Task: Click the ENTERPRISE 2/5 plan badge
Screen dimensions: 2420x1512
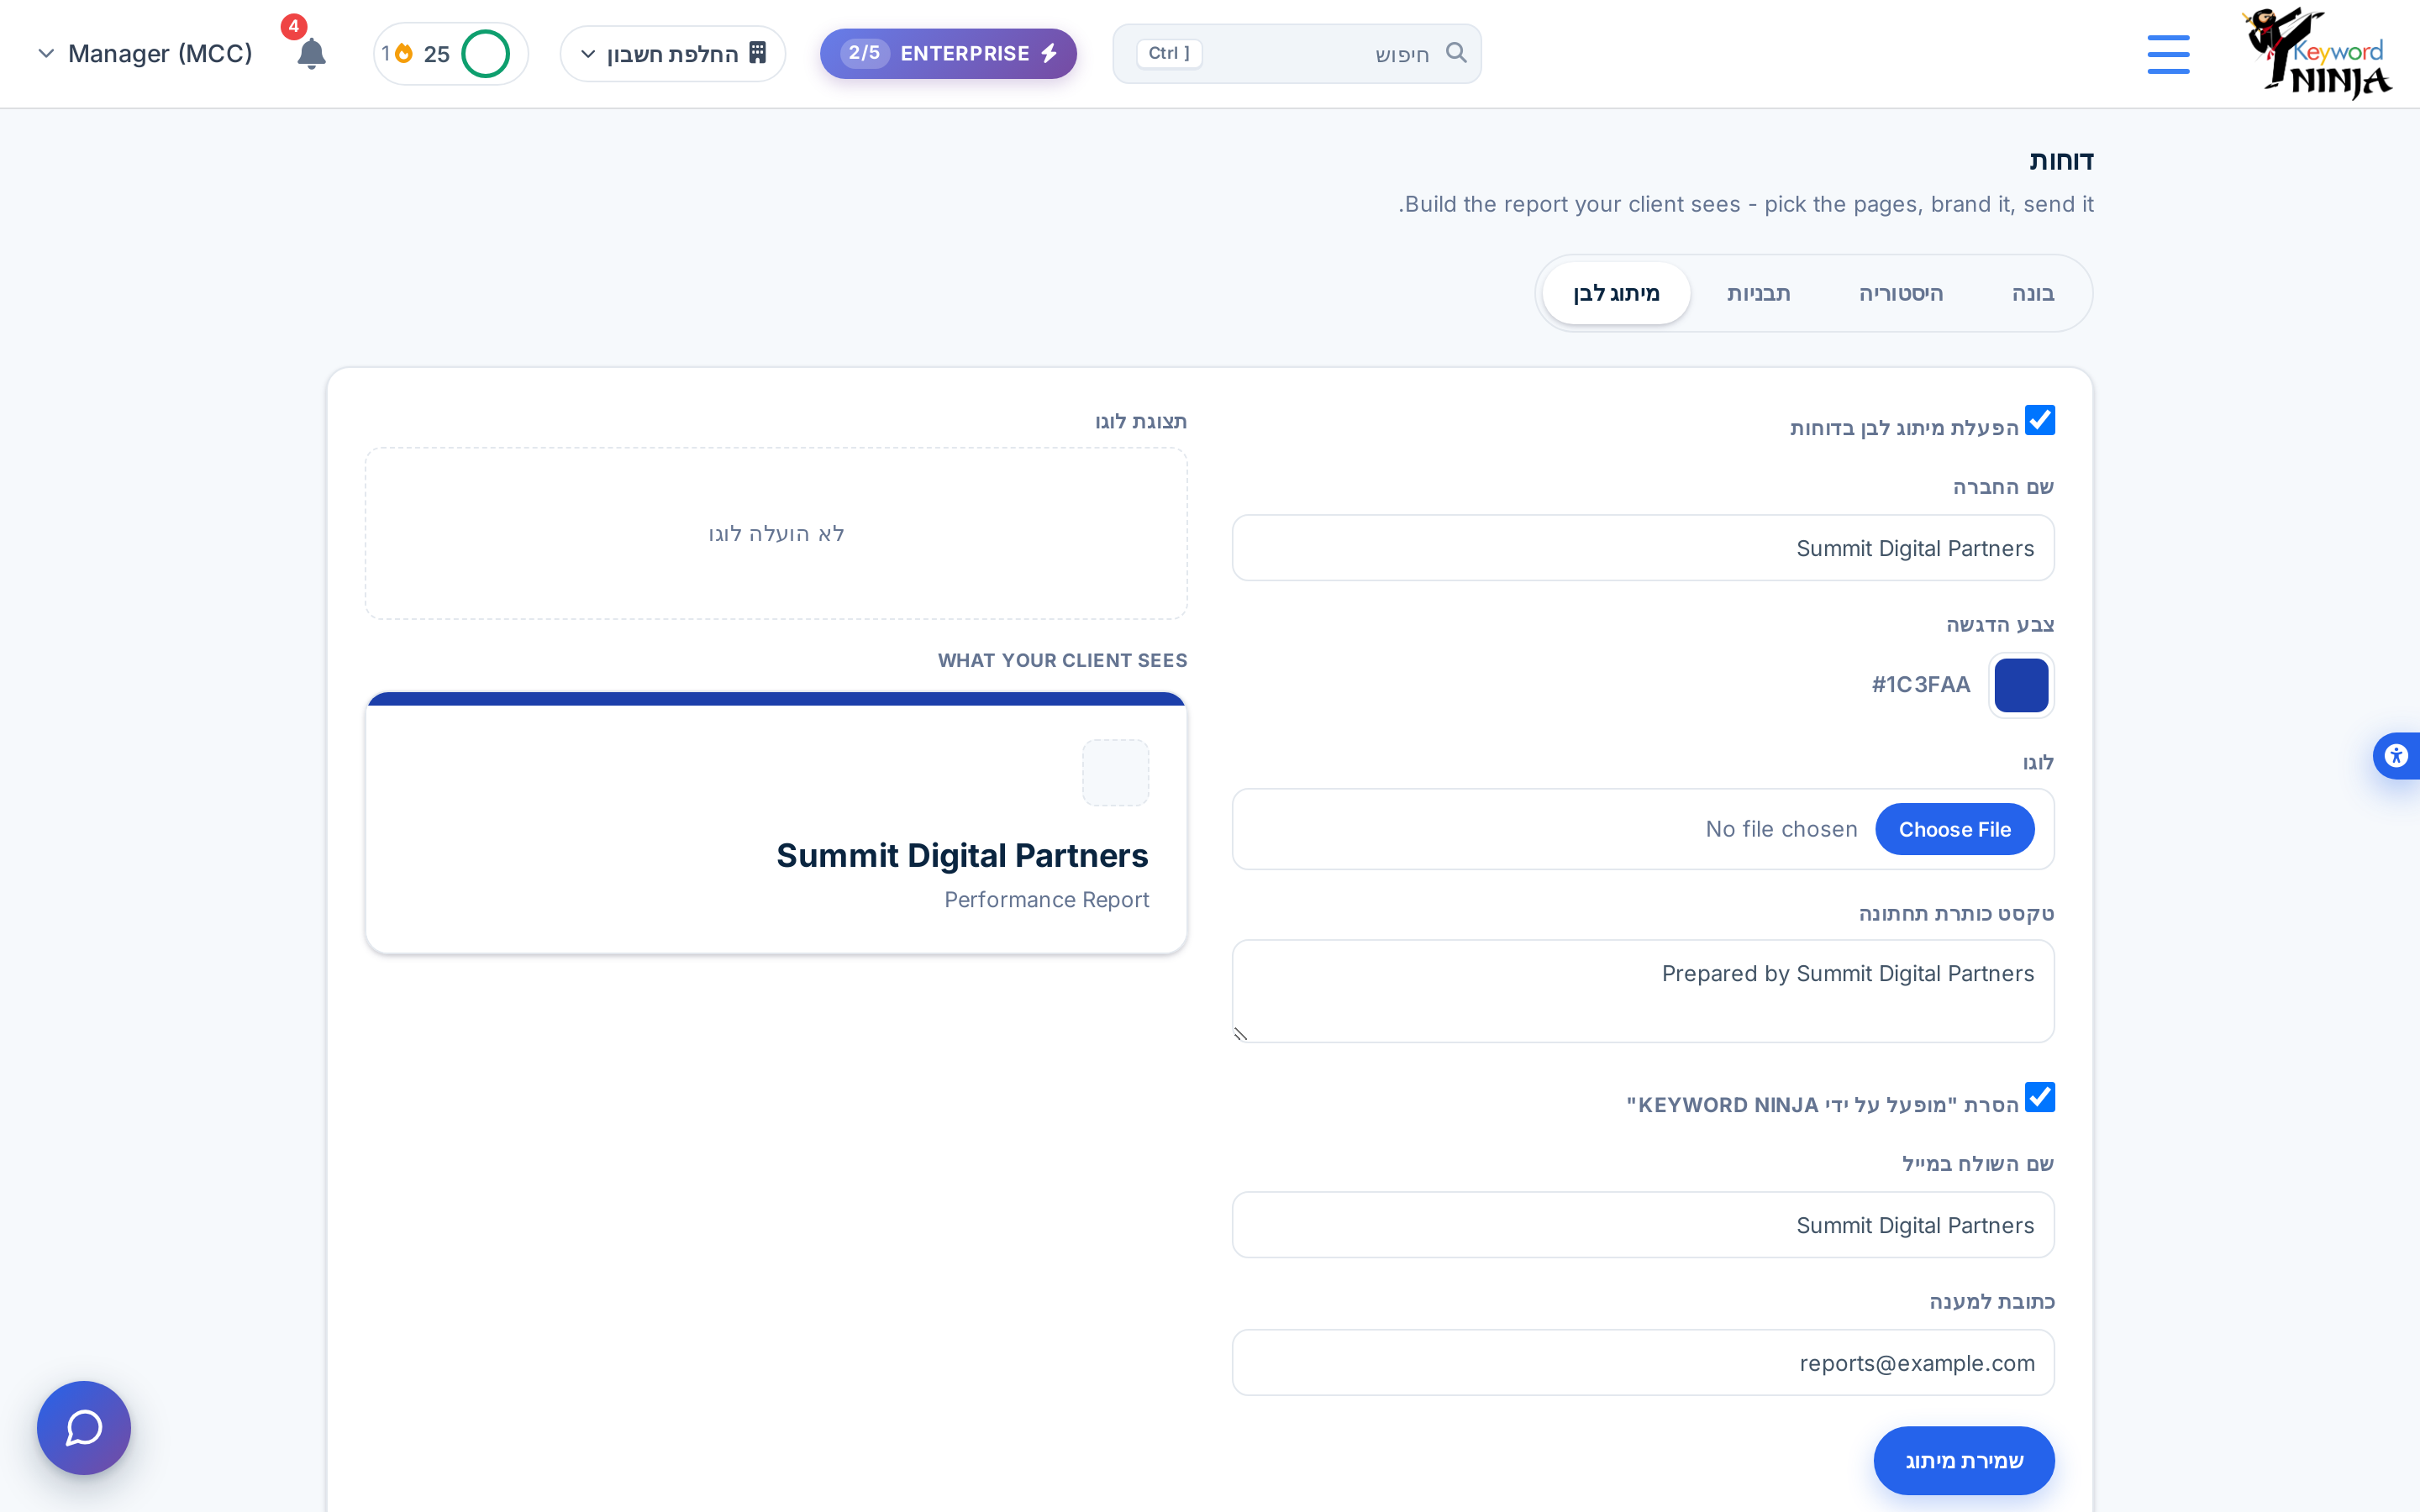Action: [948, 54]
